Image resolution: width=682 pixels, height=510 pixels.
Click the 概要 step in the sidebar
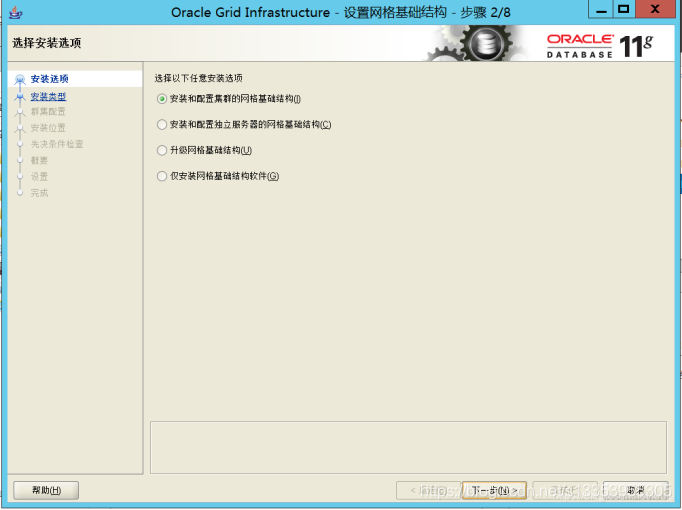[39, 160]
